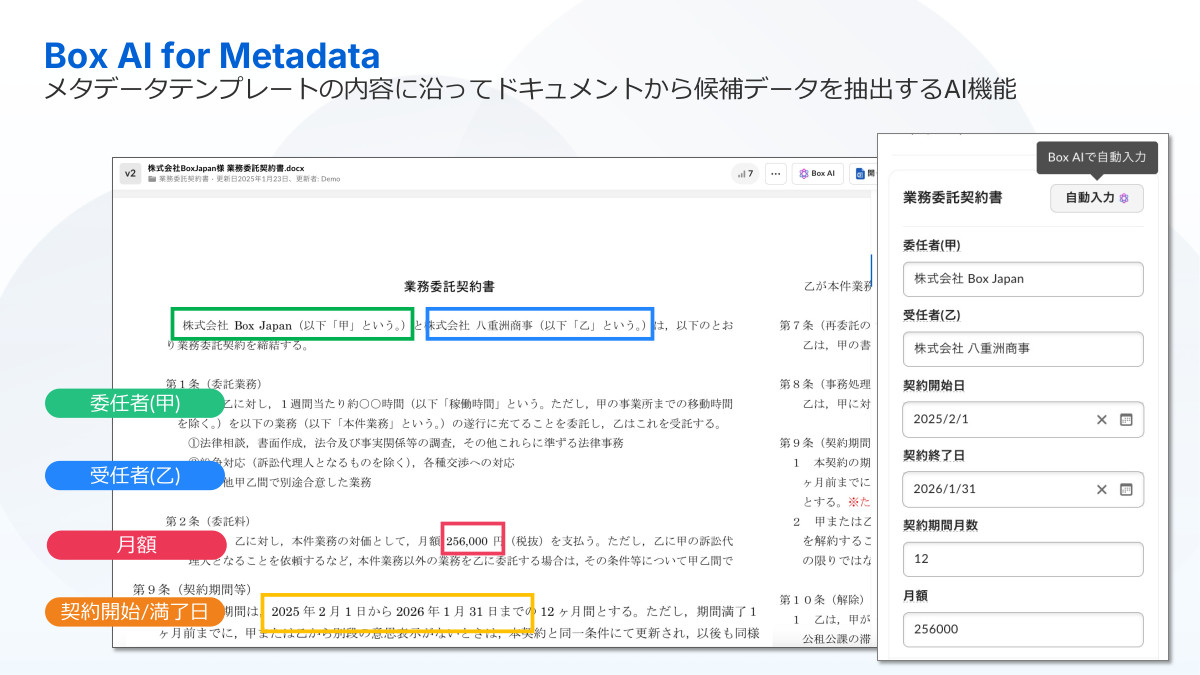The height and width of the screenshot is (675, 1200).
Task: Open the calendar picker for 契約開始日
Action: pos(1126,420)
